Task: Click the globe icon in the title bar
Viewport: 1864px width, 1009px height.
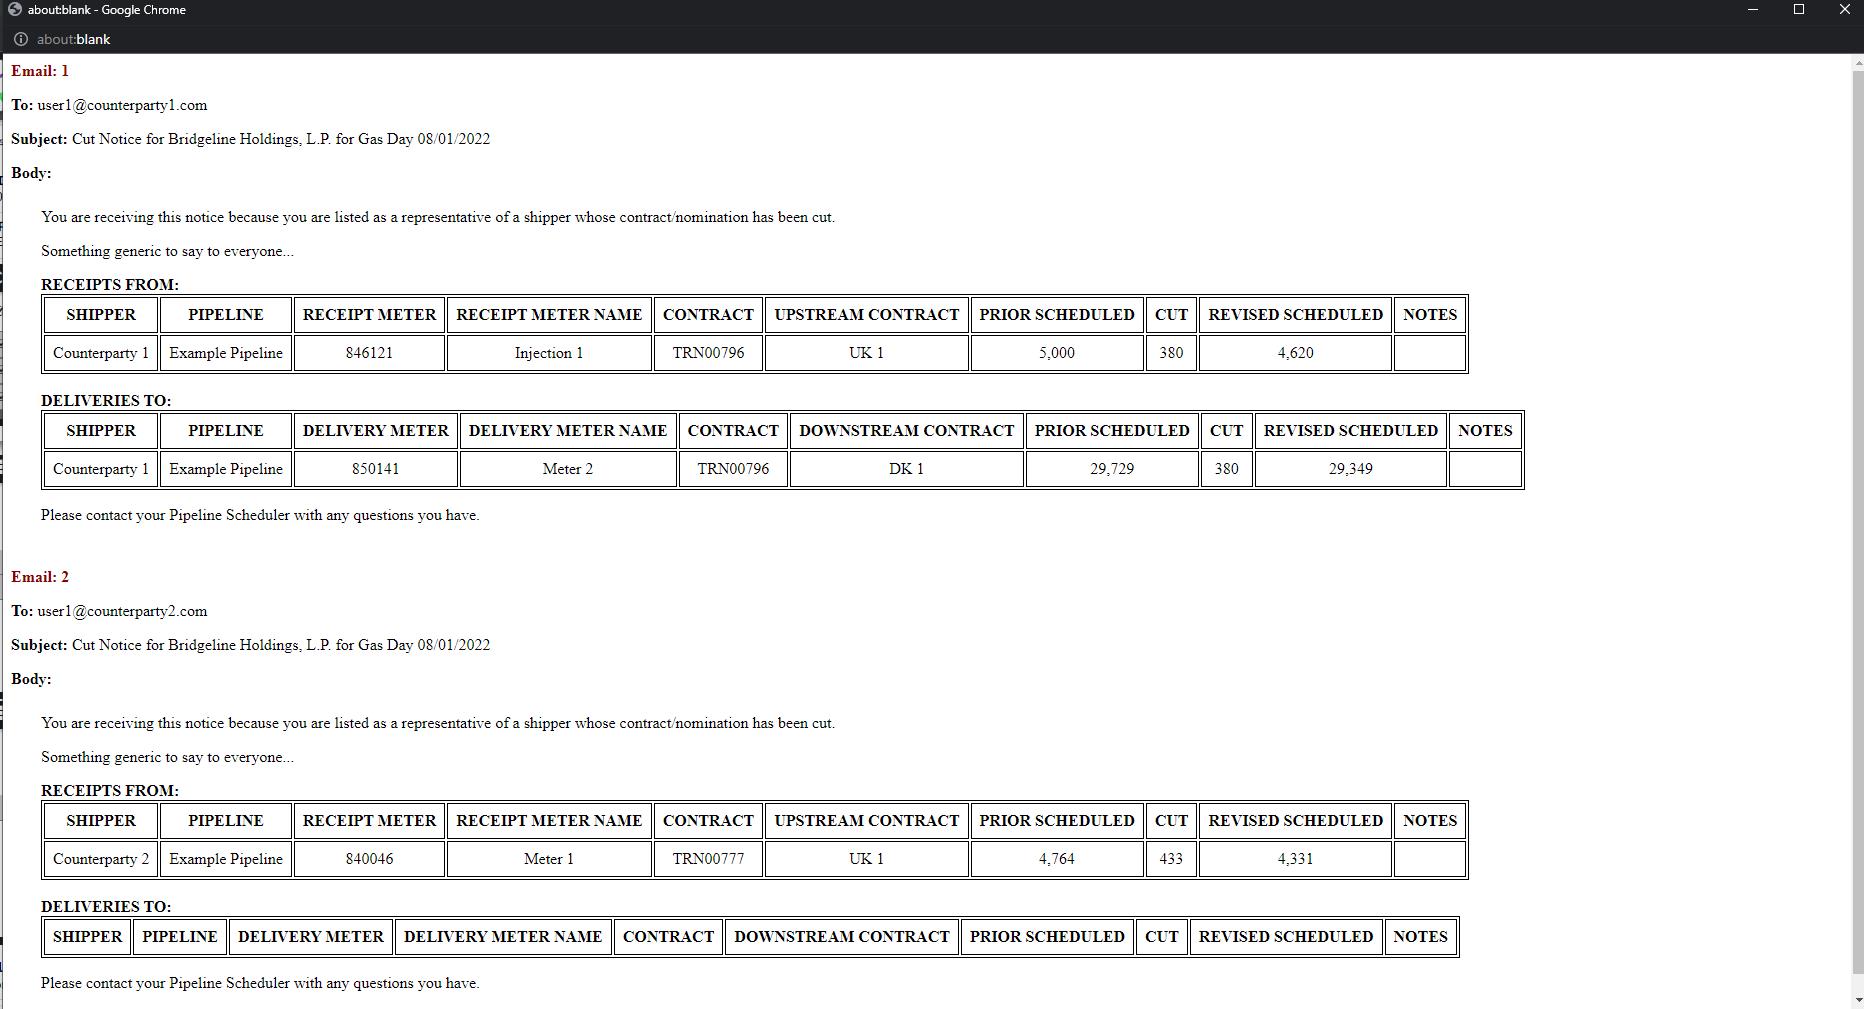Action: click(14, 10)
